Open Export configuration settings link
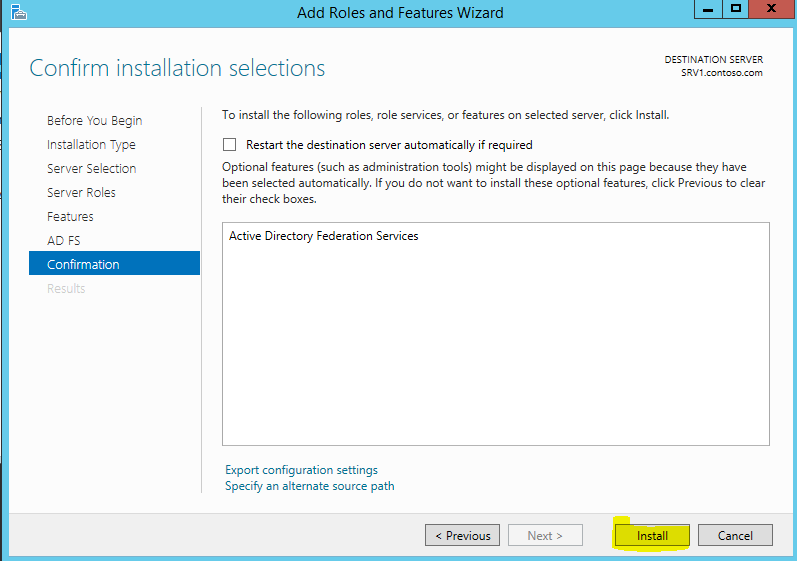This screenshot has height=561, width=797. tap(301, 470)
